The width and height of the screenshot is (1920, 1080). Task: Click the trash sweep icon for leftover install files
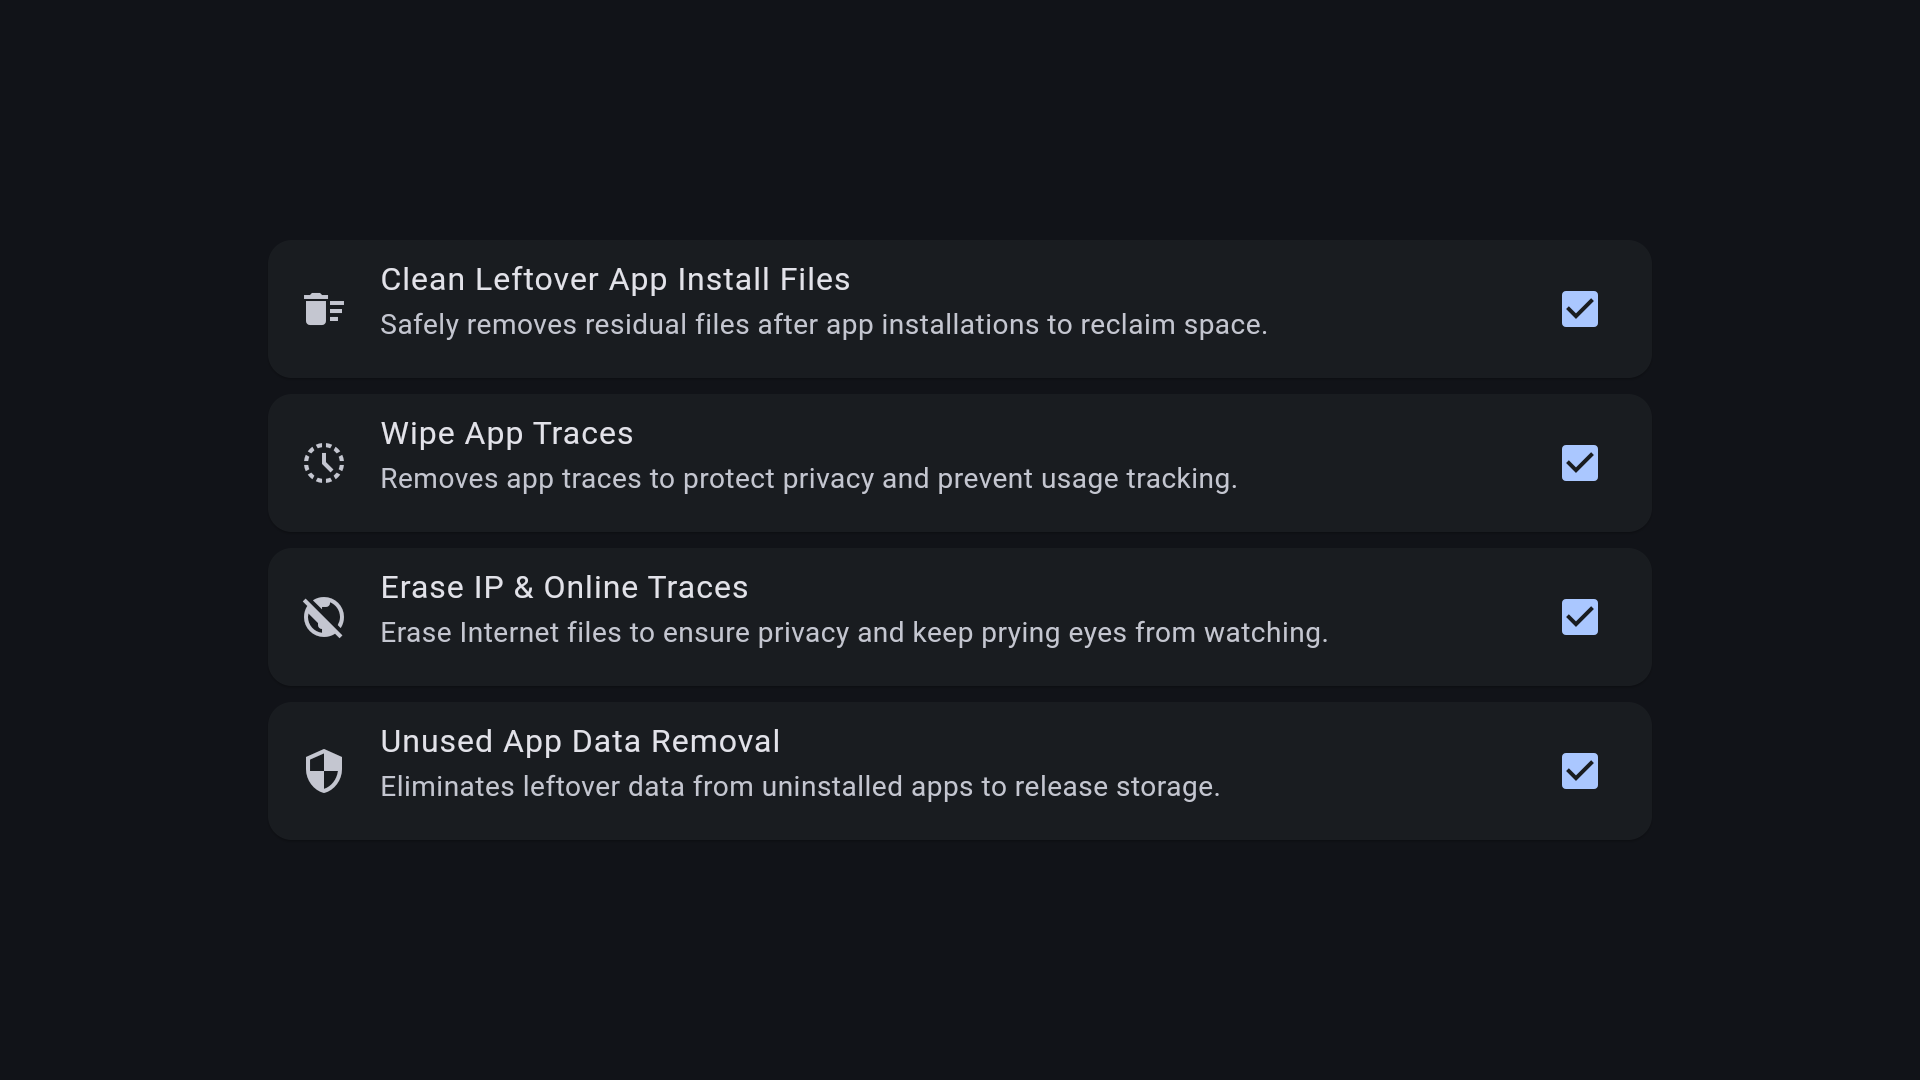point(323,309)
